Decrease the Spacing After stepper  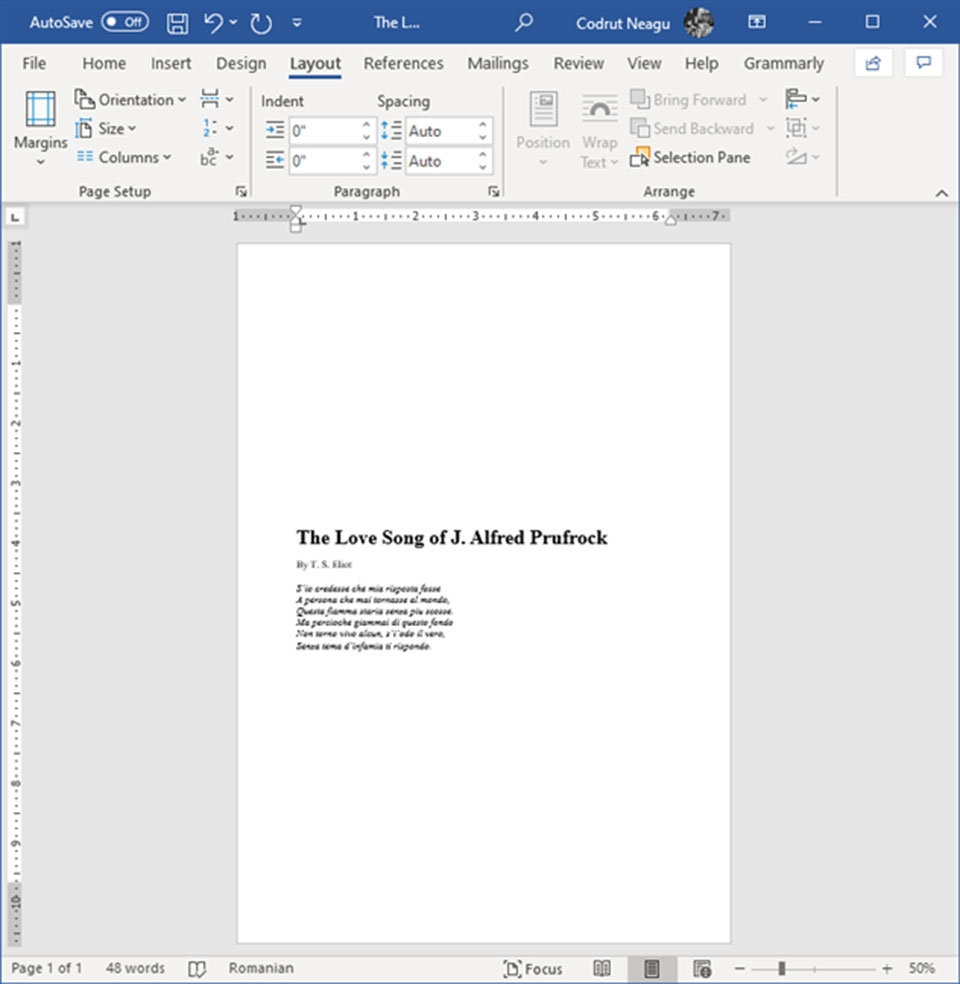point(483,168)
